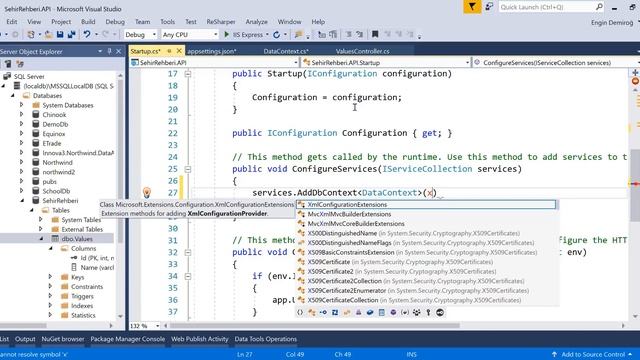
Task: Click Add to Source Control in status bar
Action: point(592,354)
